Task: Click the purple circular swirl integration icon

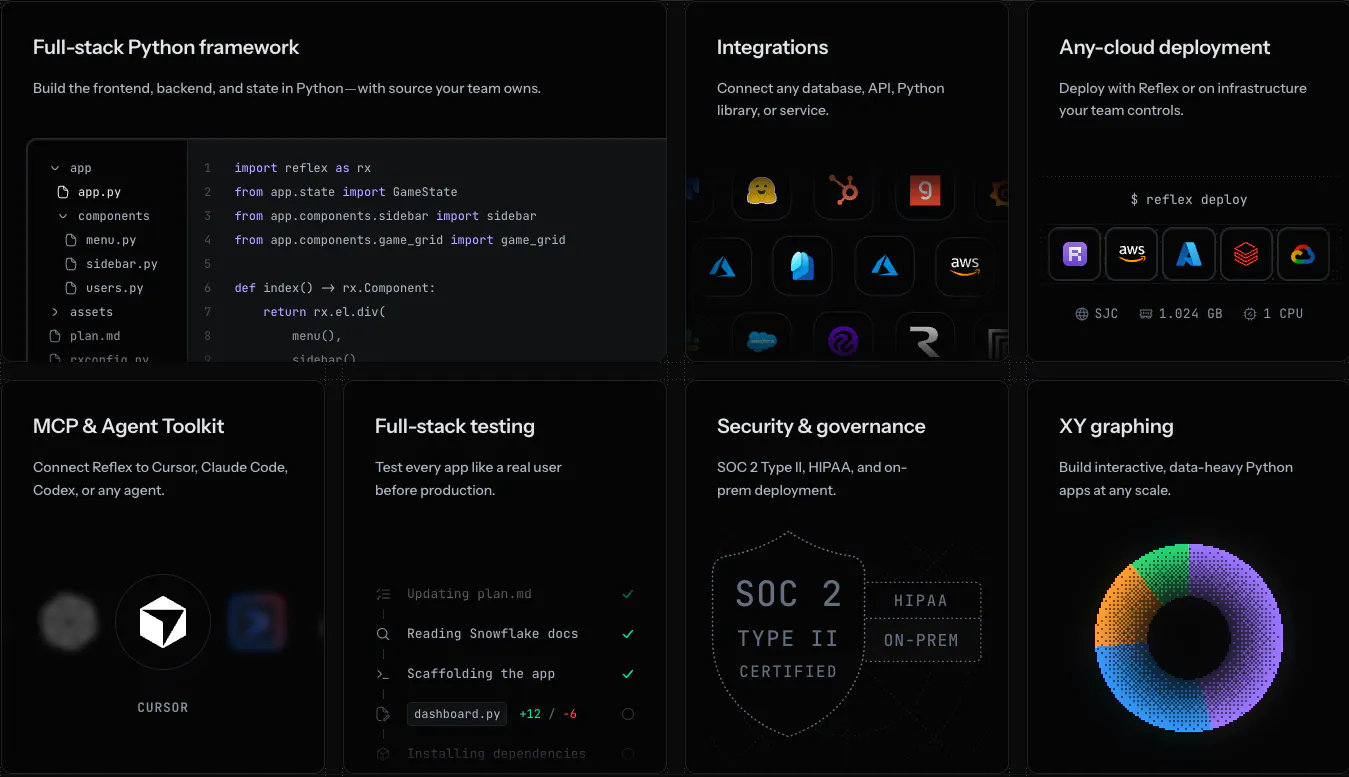Action: coord(843,340)
